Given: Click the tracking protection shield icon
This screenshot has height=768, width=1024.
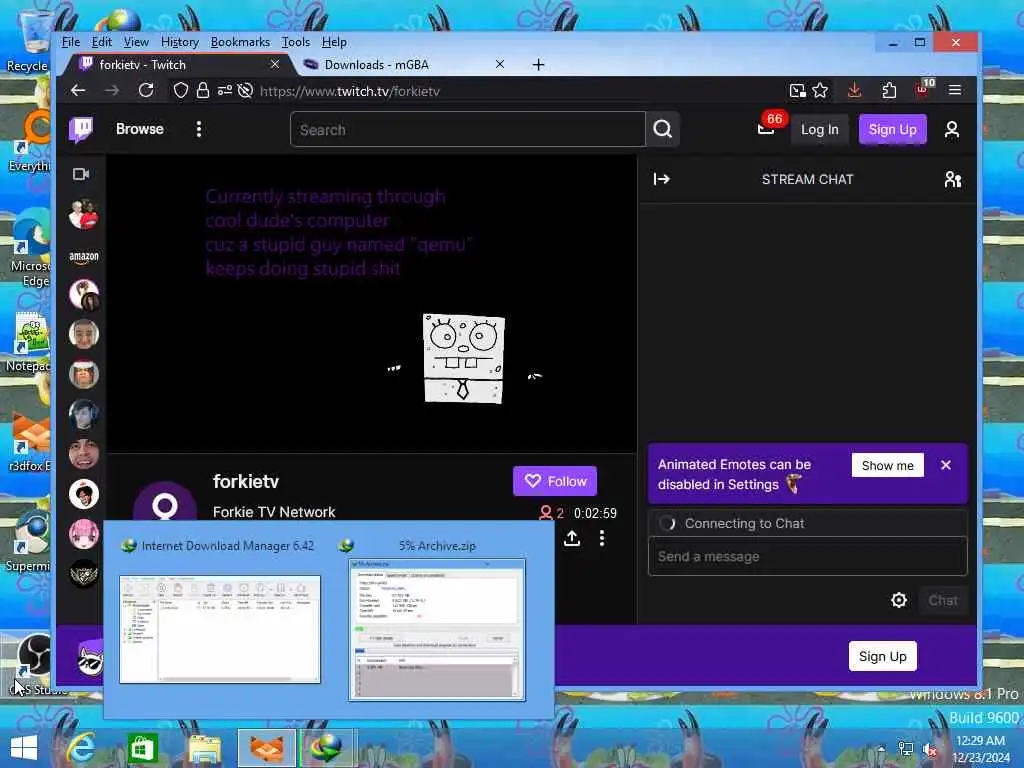Looking at the screenshot, I should pyautogui.click(x=181, y=90).
